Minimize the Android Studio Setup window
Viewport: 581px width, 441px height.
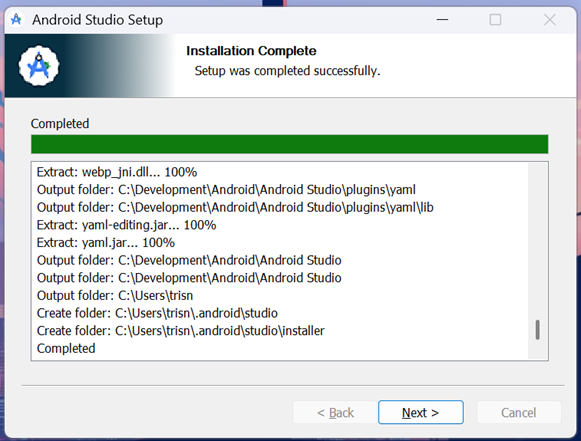(442, 19)
